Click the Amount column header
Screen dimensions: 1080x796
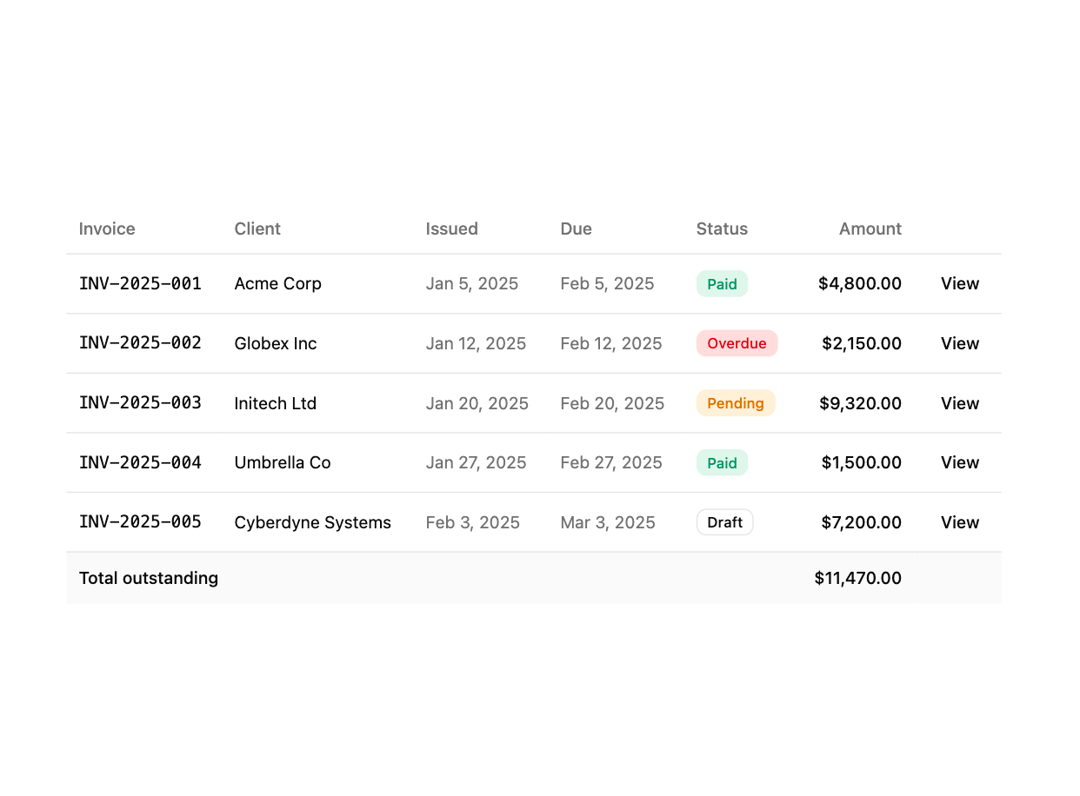(x=870, y=229)
